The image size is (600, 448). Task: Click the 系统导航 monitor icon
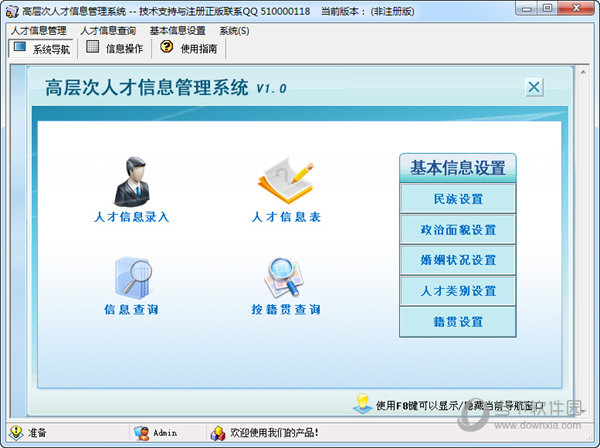[x=20, y=47]
